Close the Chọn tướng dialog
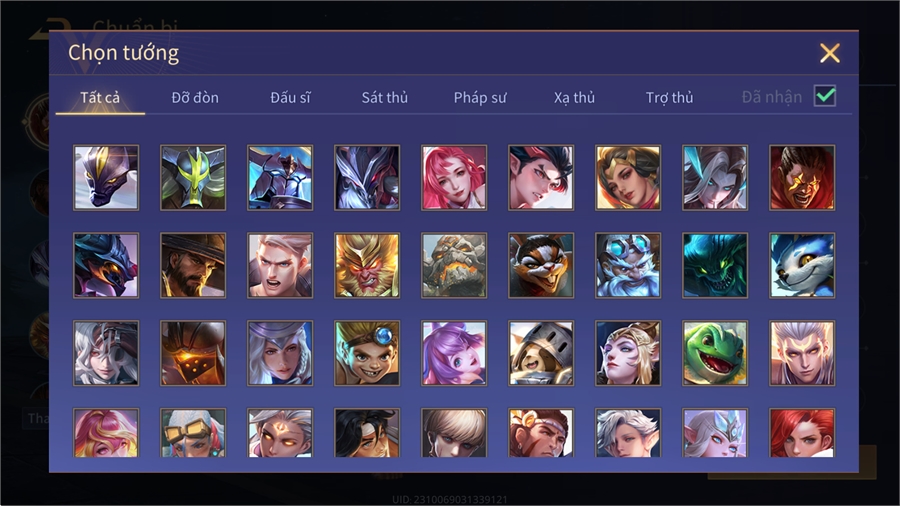 pos(830,53)
